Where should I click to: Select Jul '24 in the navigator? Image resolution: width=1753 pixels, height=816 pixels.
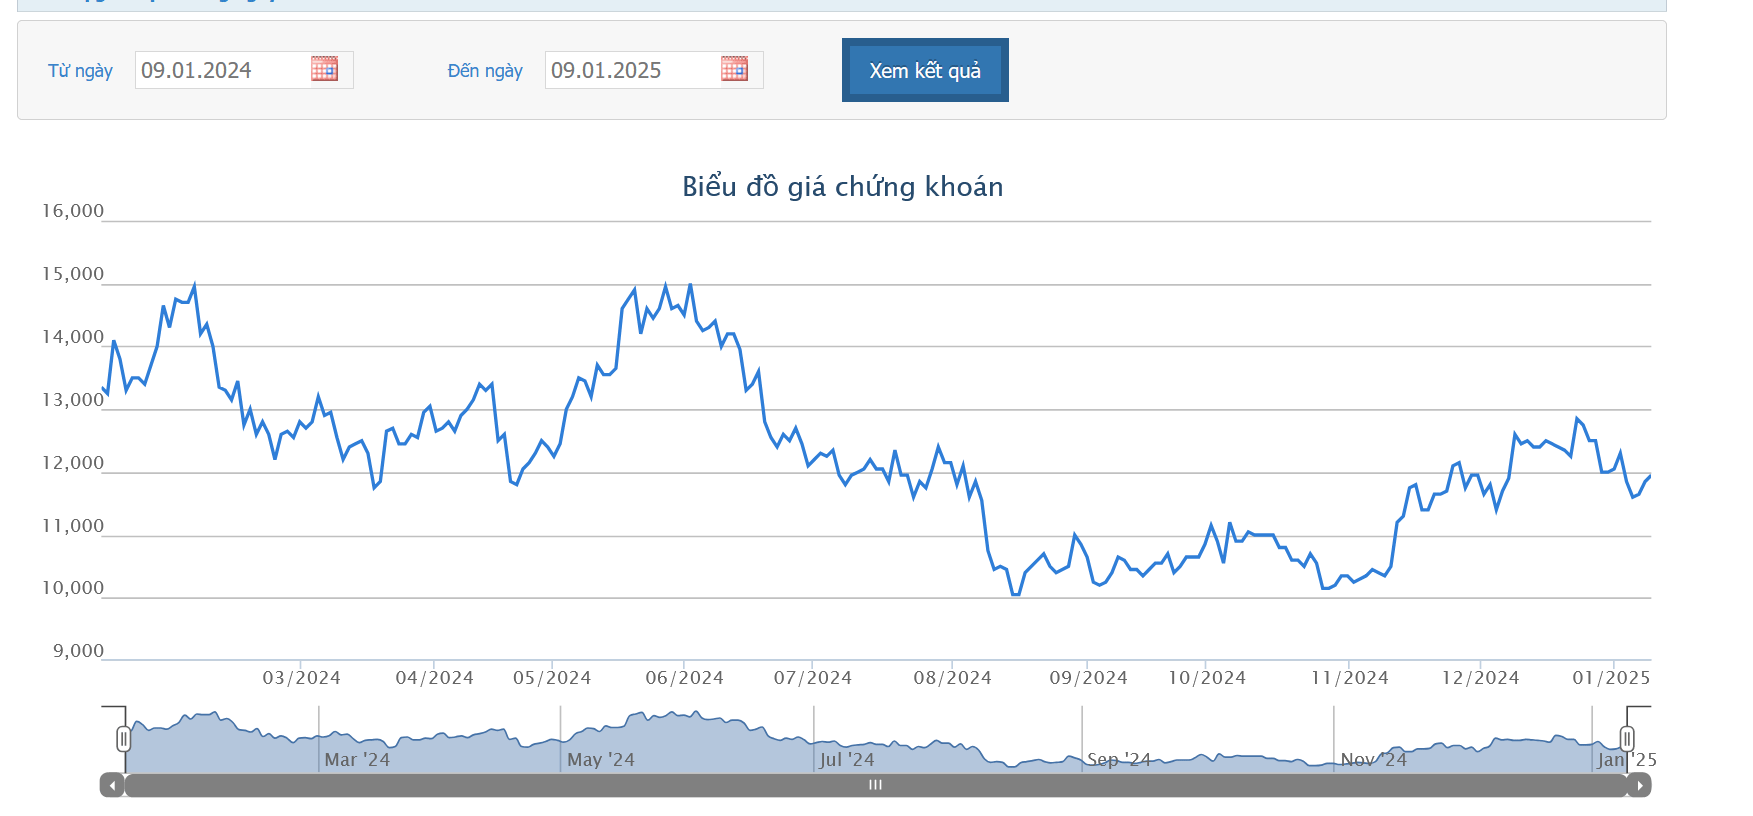[847, 760]
